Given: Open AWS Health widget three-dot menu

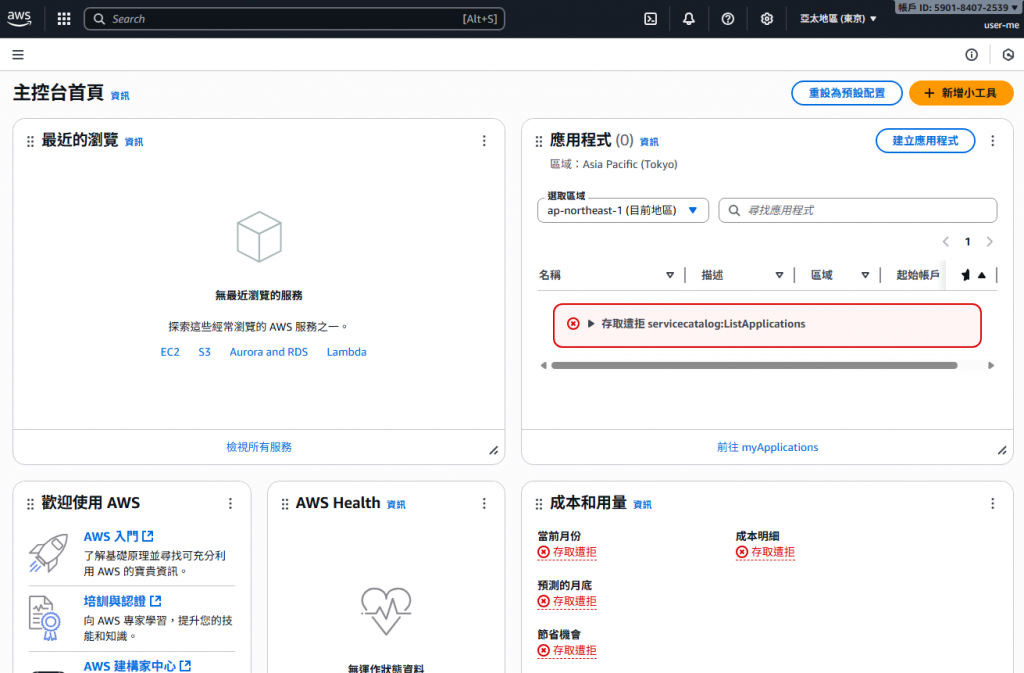Looking at the screenshot, I should click(x=484, y=503).
